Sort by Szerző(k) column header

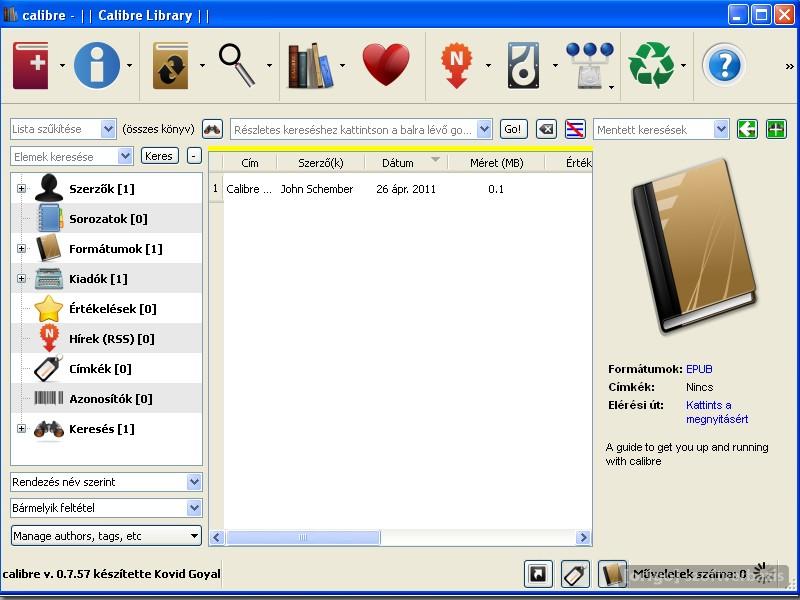[x=320, y=163]
